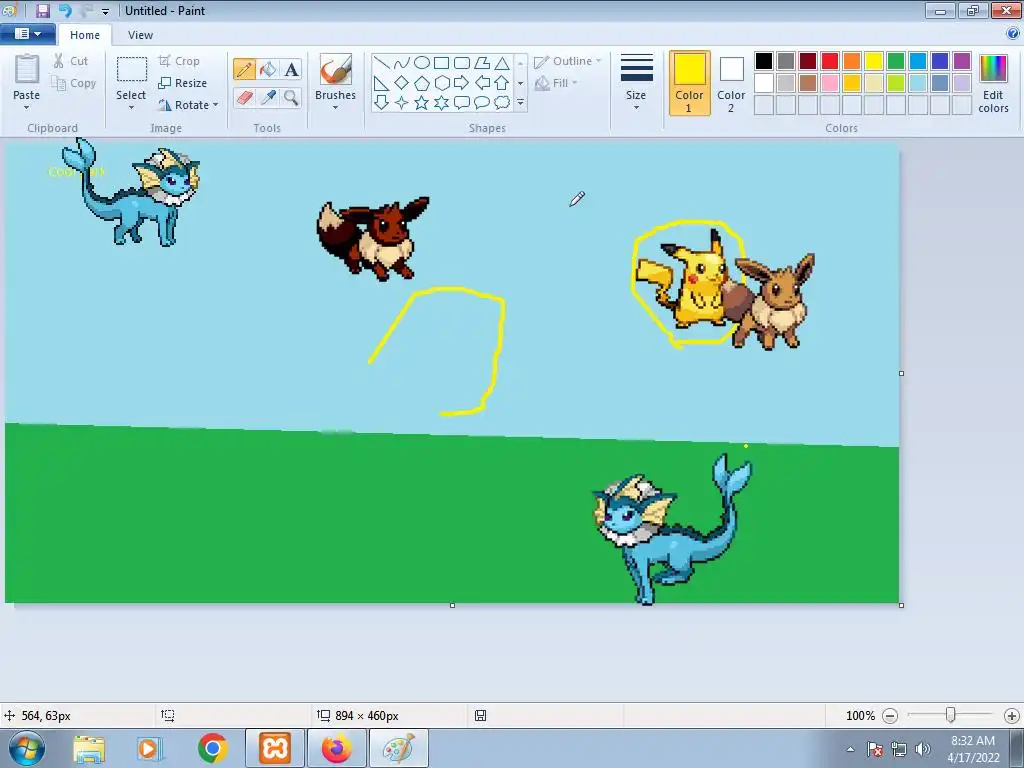Image resolution: width=1024 pixels, height=768 pixels.
Task: Open Firefox from taskbar
Action: [x=336, y=748]
